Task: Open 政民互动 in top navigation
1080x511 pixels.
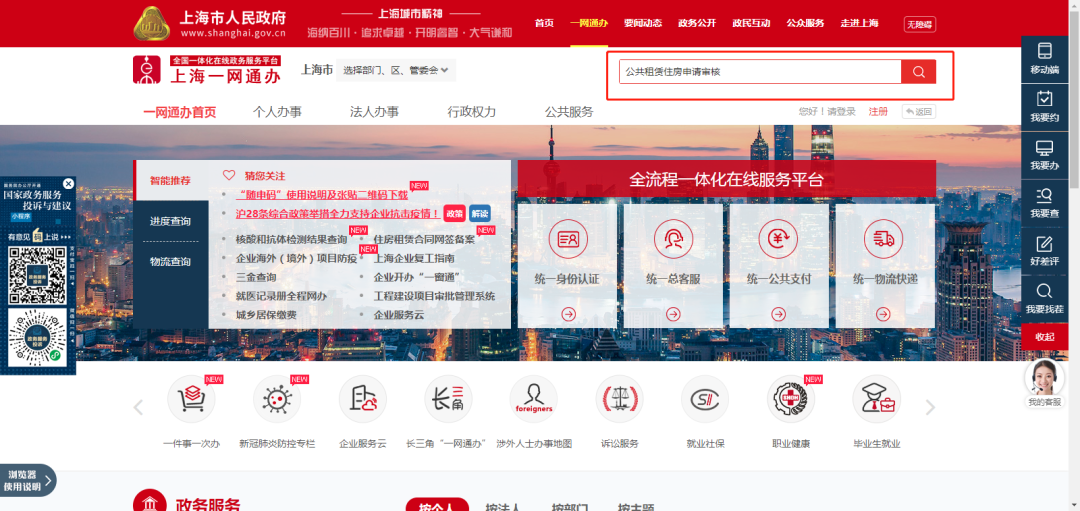Action: [751, 23]
